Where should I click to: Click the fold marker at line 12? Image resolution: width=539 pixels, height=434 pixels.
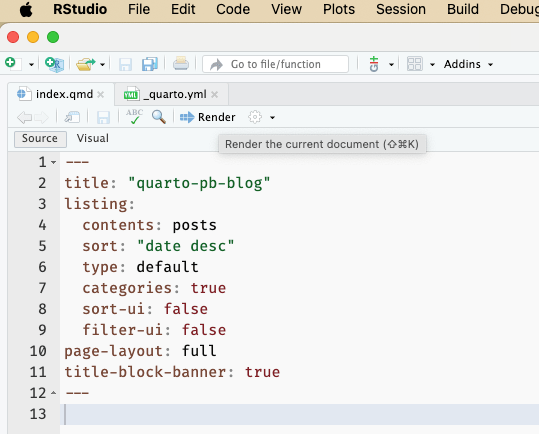click(x=53, y=393)
